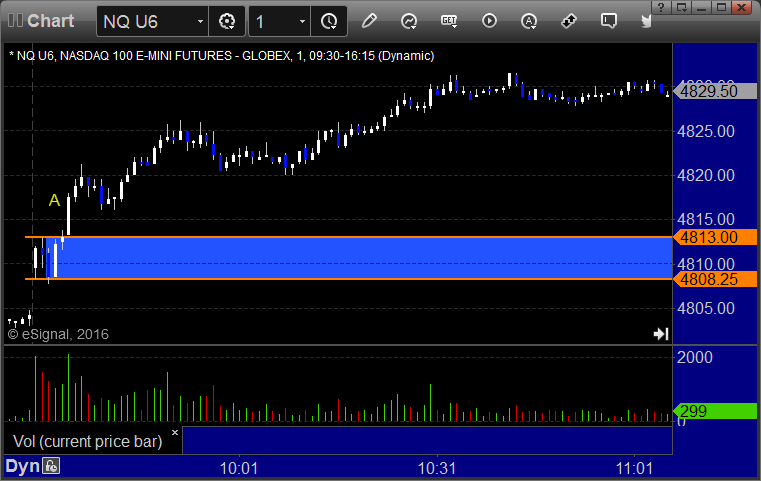Select the 4808.25 orange price label
This screenshot has width=761, height=481.
point(715,279)
